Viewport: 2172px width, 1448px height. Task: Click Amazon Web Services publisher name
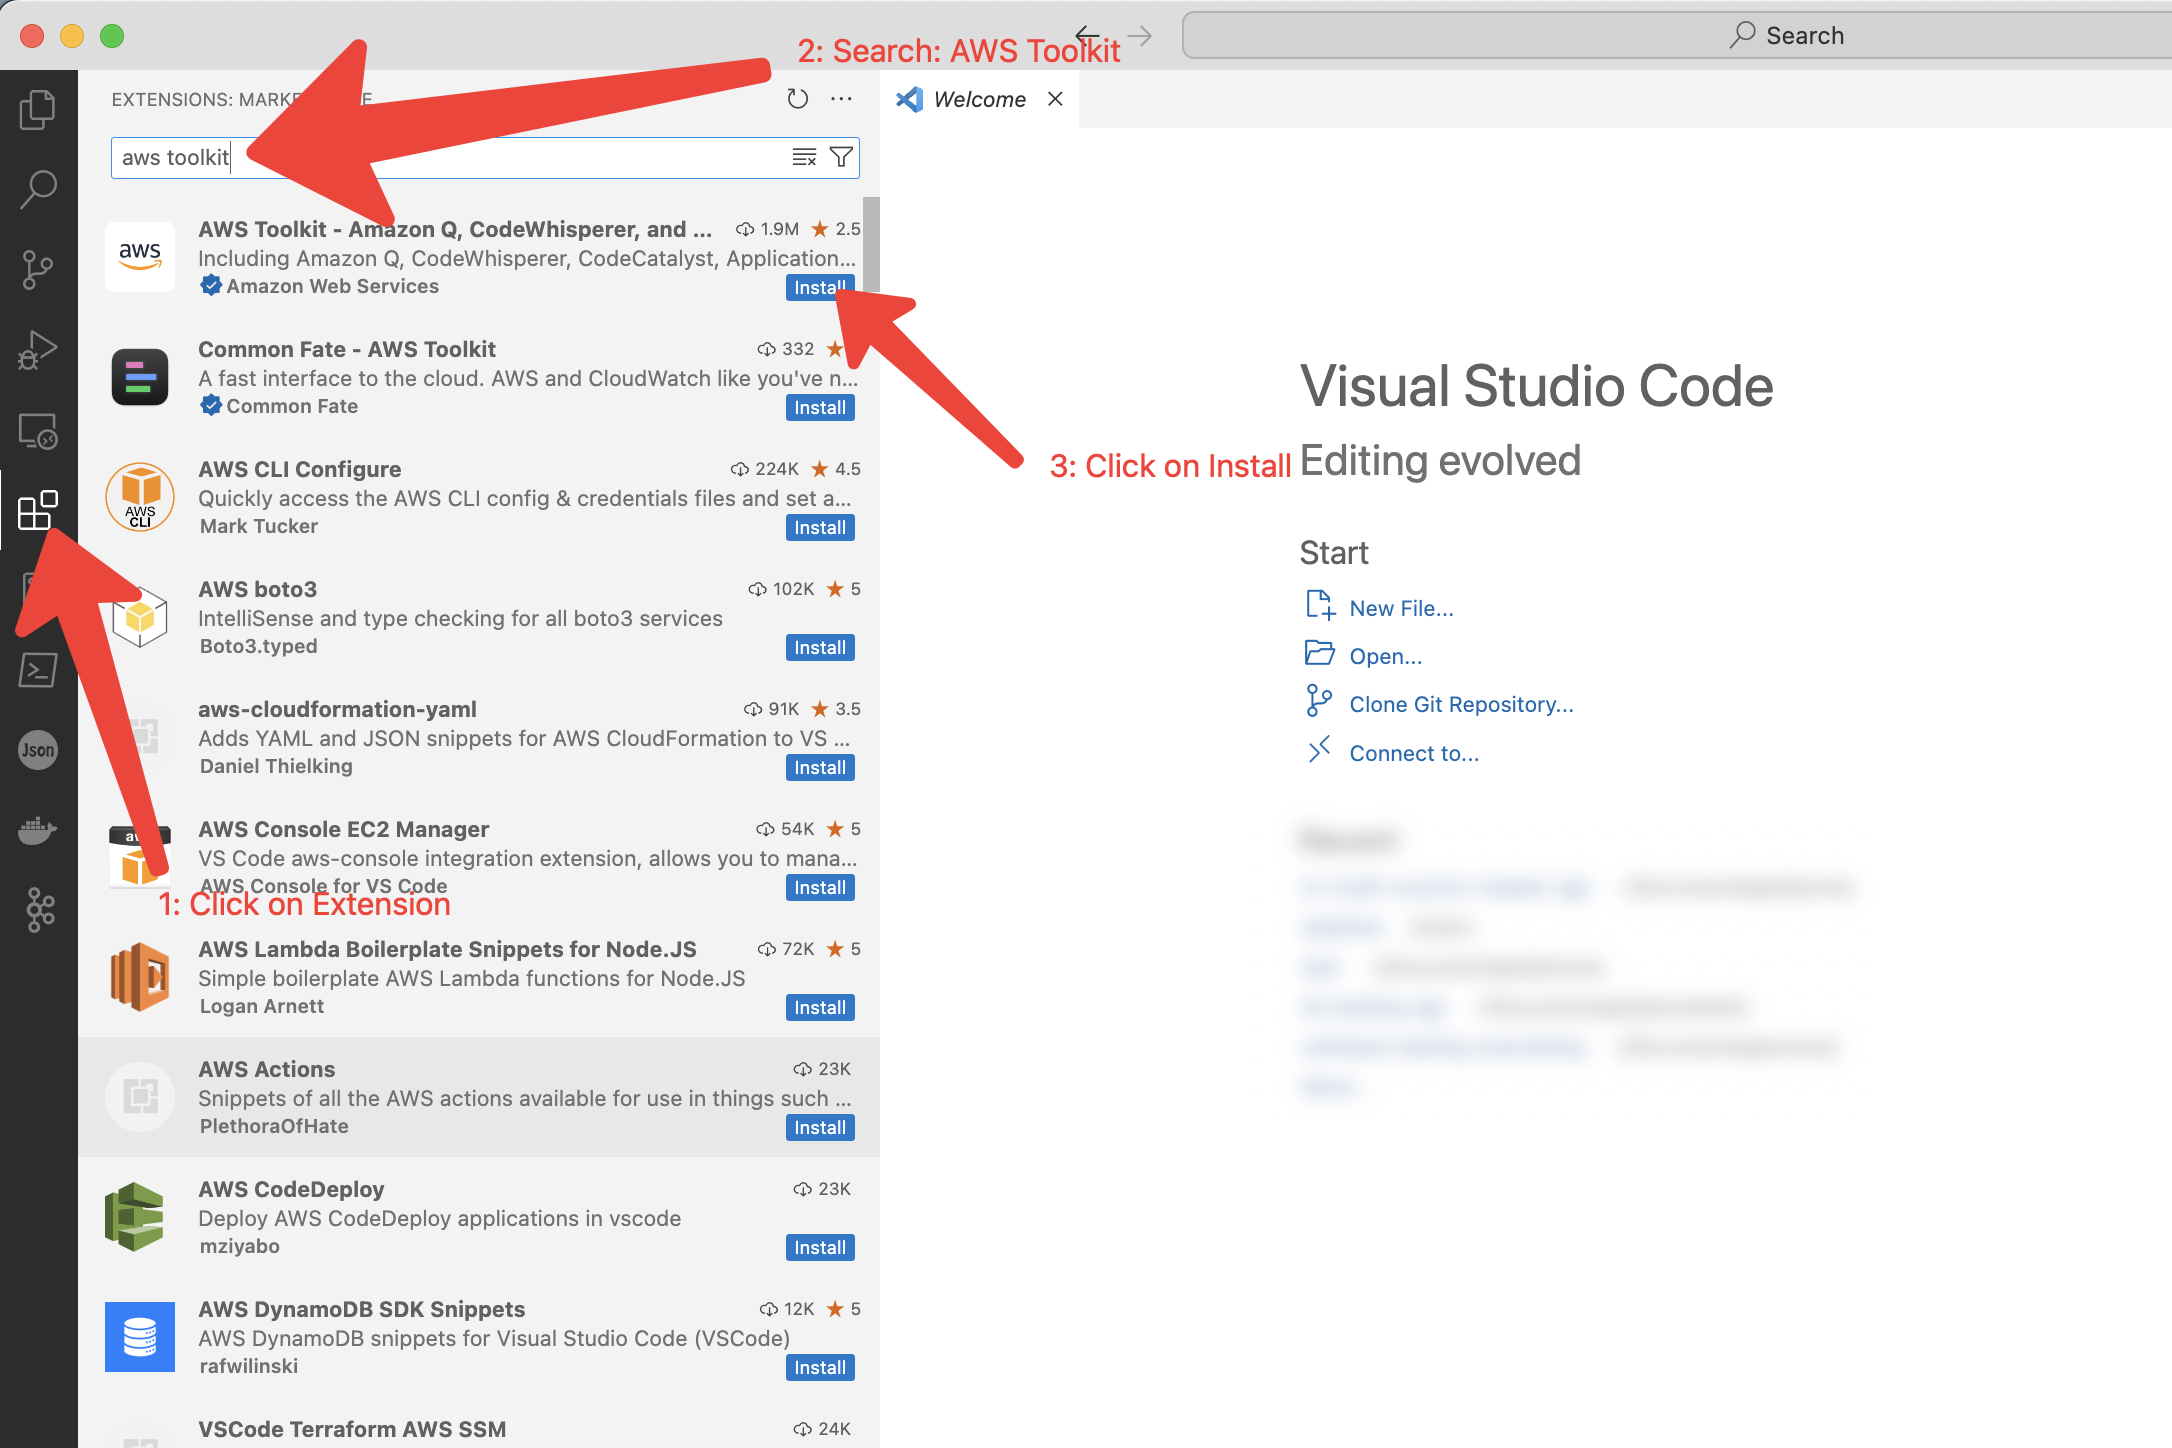(333, 286)
